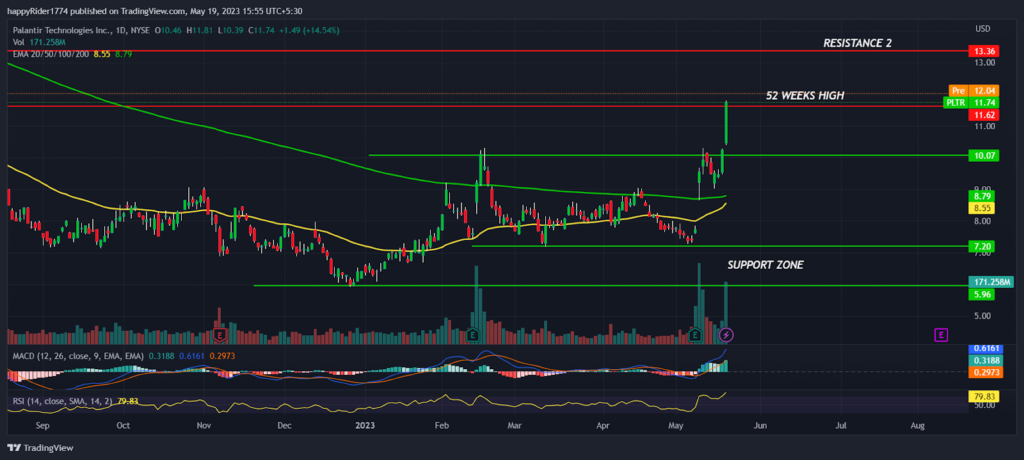Select the red 11.62 price label
This screenshot has width=1024, height=460.
point(984,114)
